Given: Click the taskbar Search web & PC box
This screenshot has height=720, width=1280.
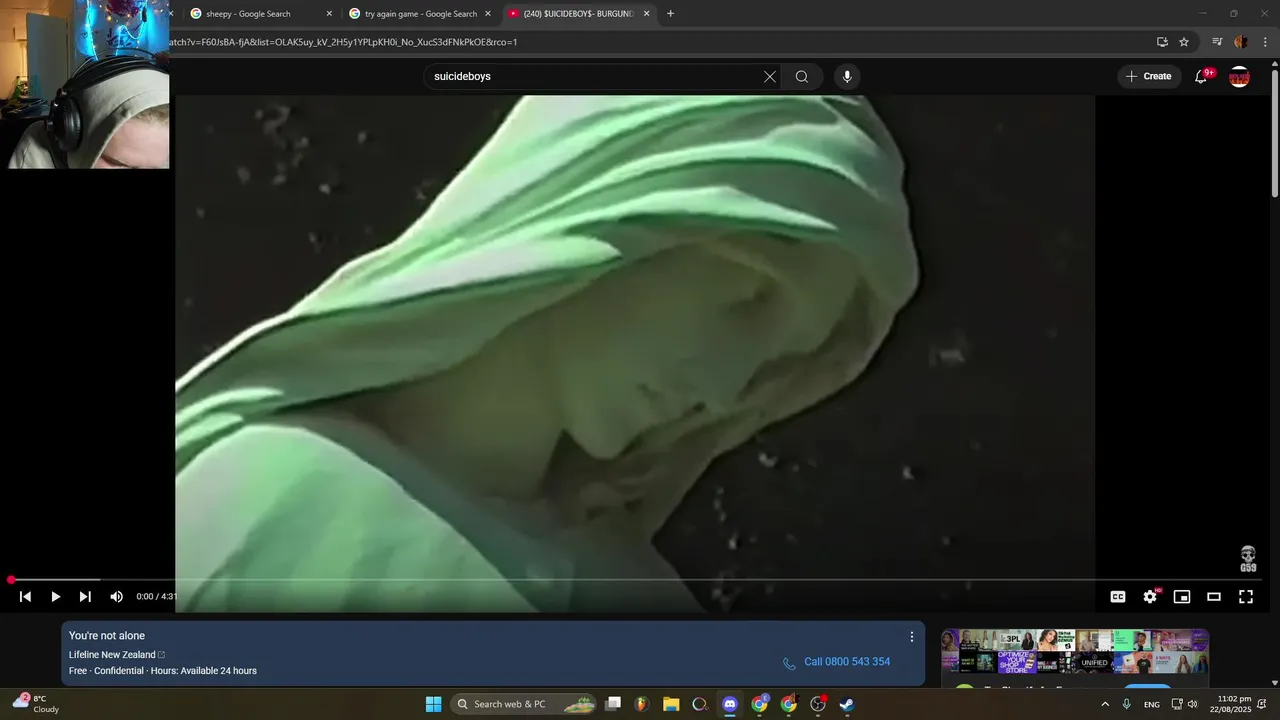Looking at the screenshot, I should coord(524,704).
